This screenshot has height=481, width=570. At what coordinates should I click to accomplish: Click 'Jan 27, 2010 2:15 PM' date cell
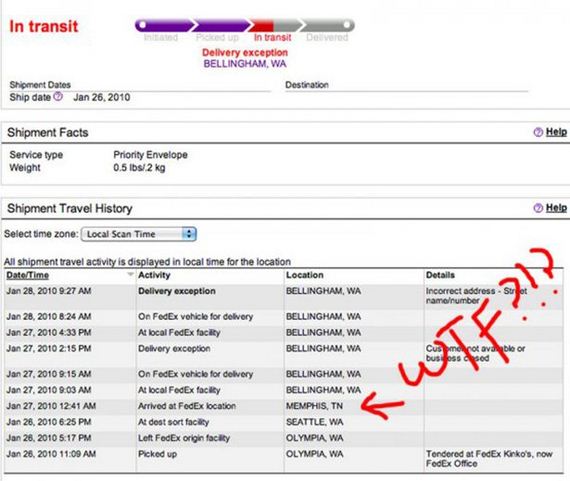pyautogui.click(x=49, y=348)
